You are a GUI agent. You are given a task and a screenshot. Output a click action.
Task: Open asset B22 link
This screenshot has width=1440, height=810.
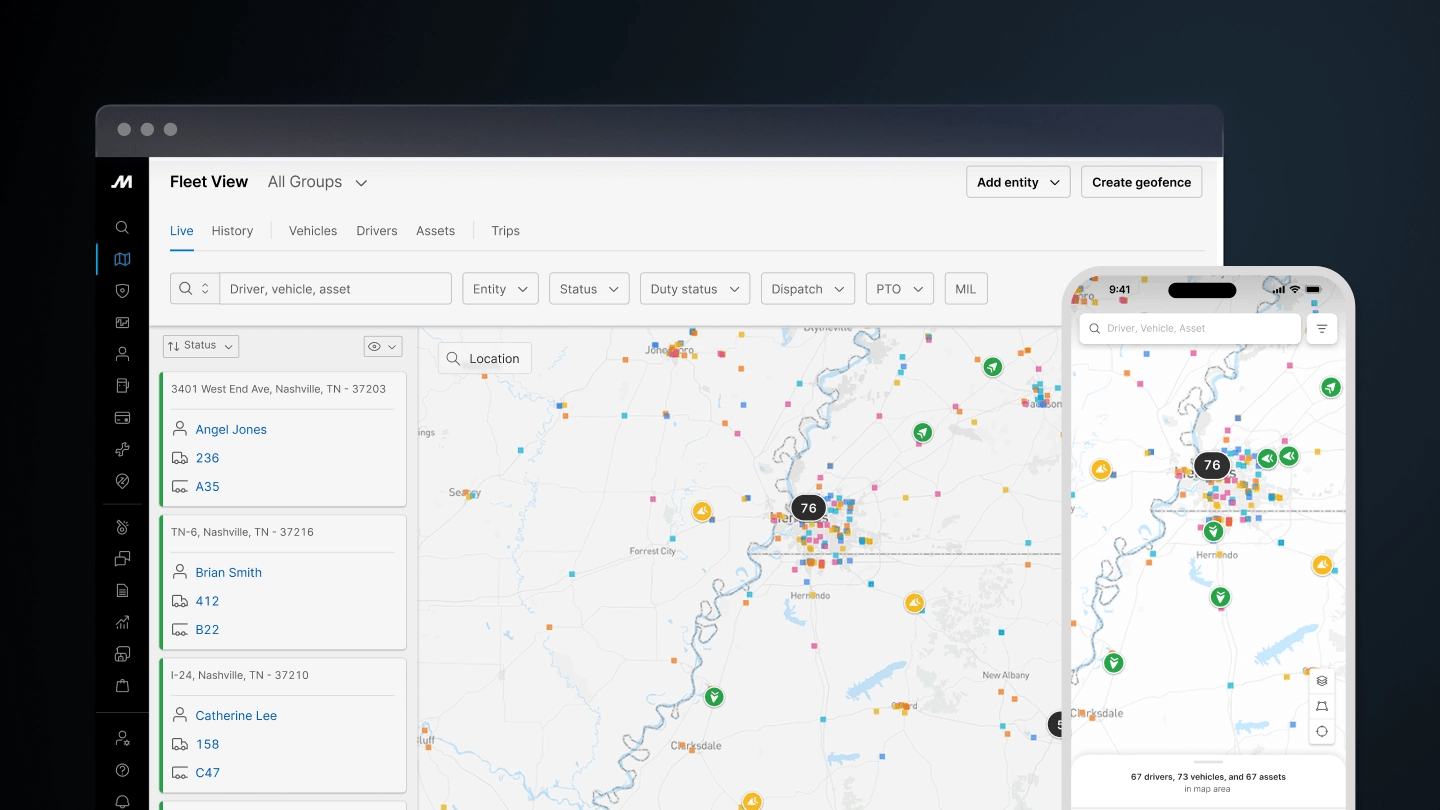pos(207,630)
